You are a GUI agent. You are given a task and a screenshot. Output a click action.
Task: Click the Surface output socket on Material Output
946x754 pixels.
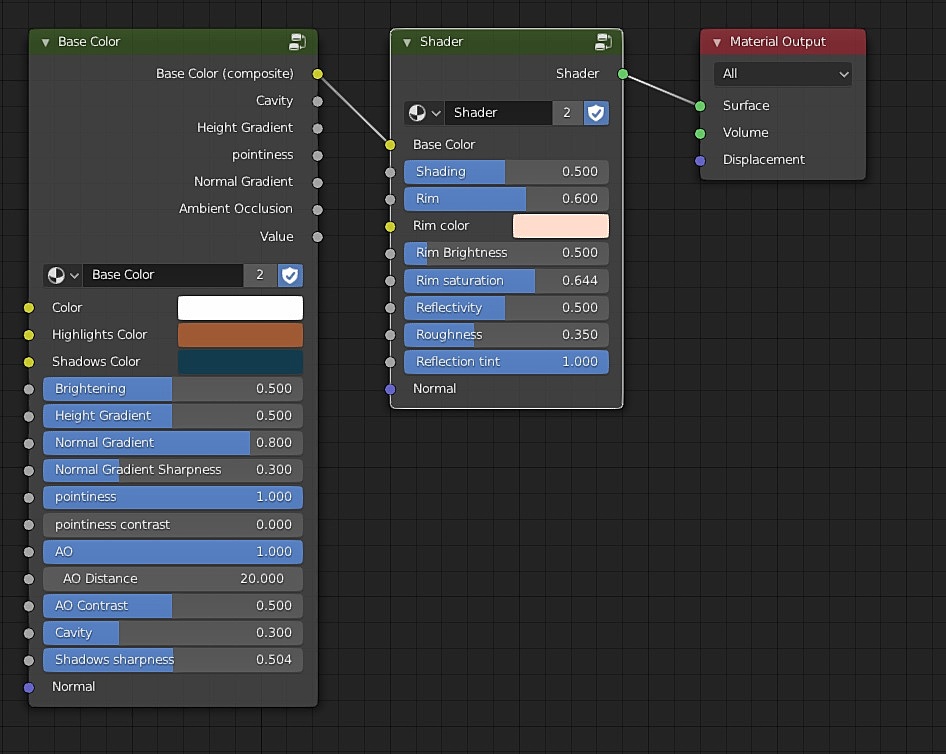[698, 105]
